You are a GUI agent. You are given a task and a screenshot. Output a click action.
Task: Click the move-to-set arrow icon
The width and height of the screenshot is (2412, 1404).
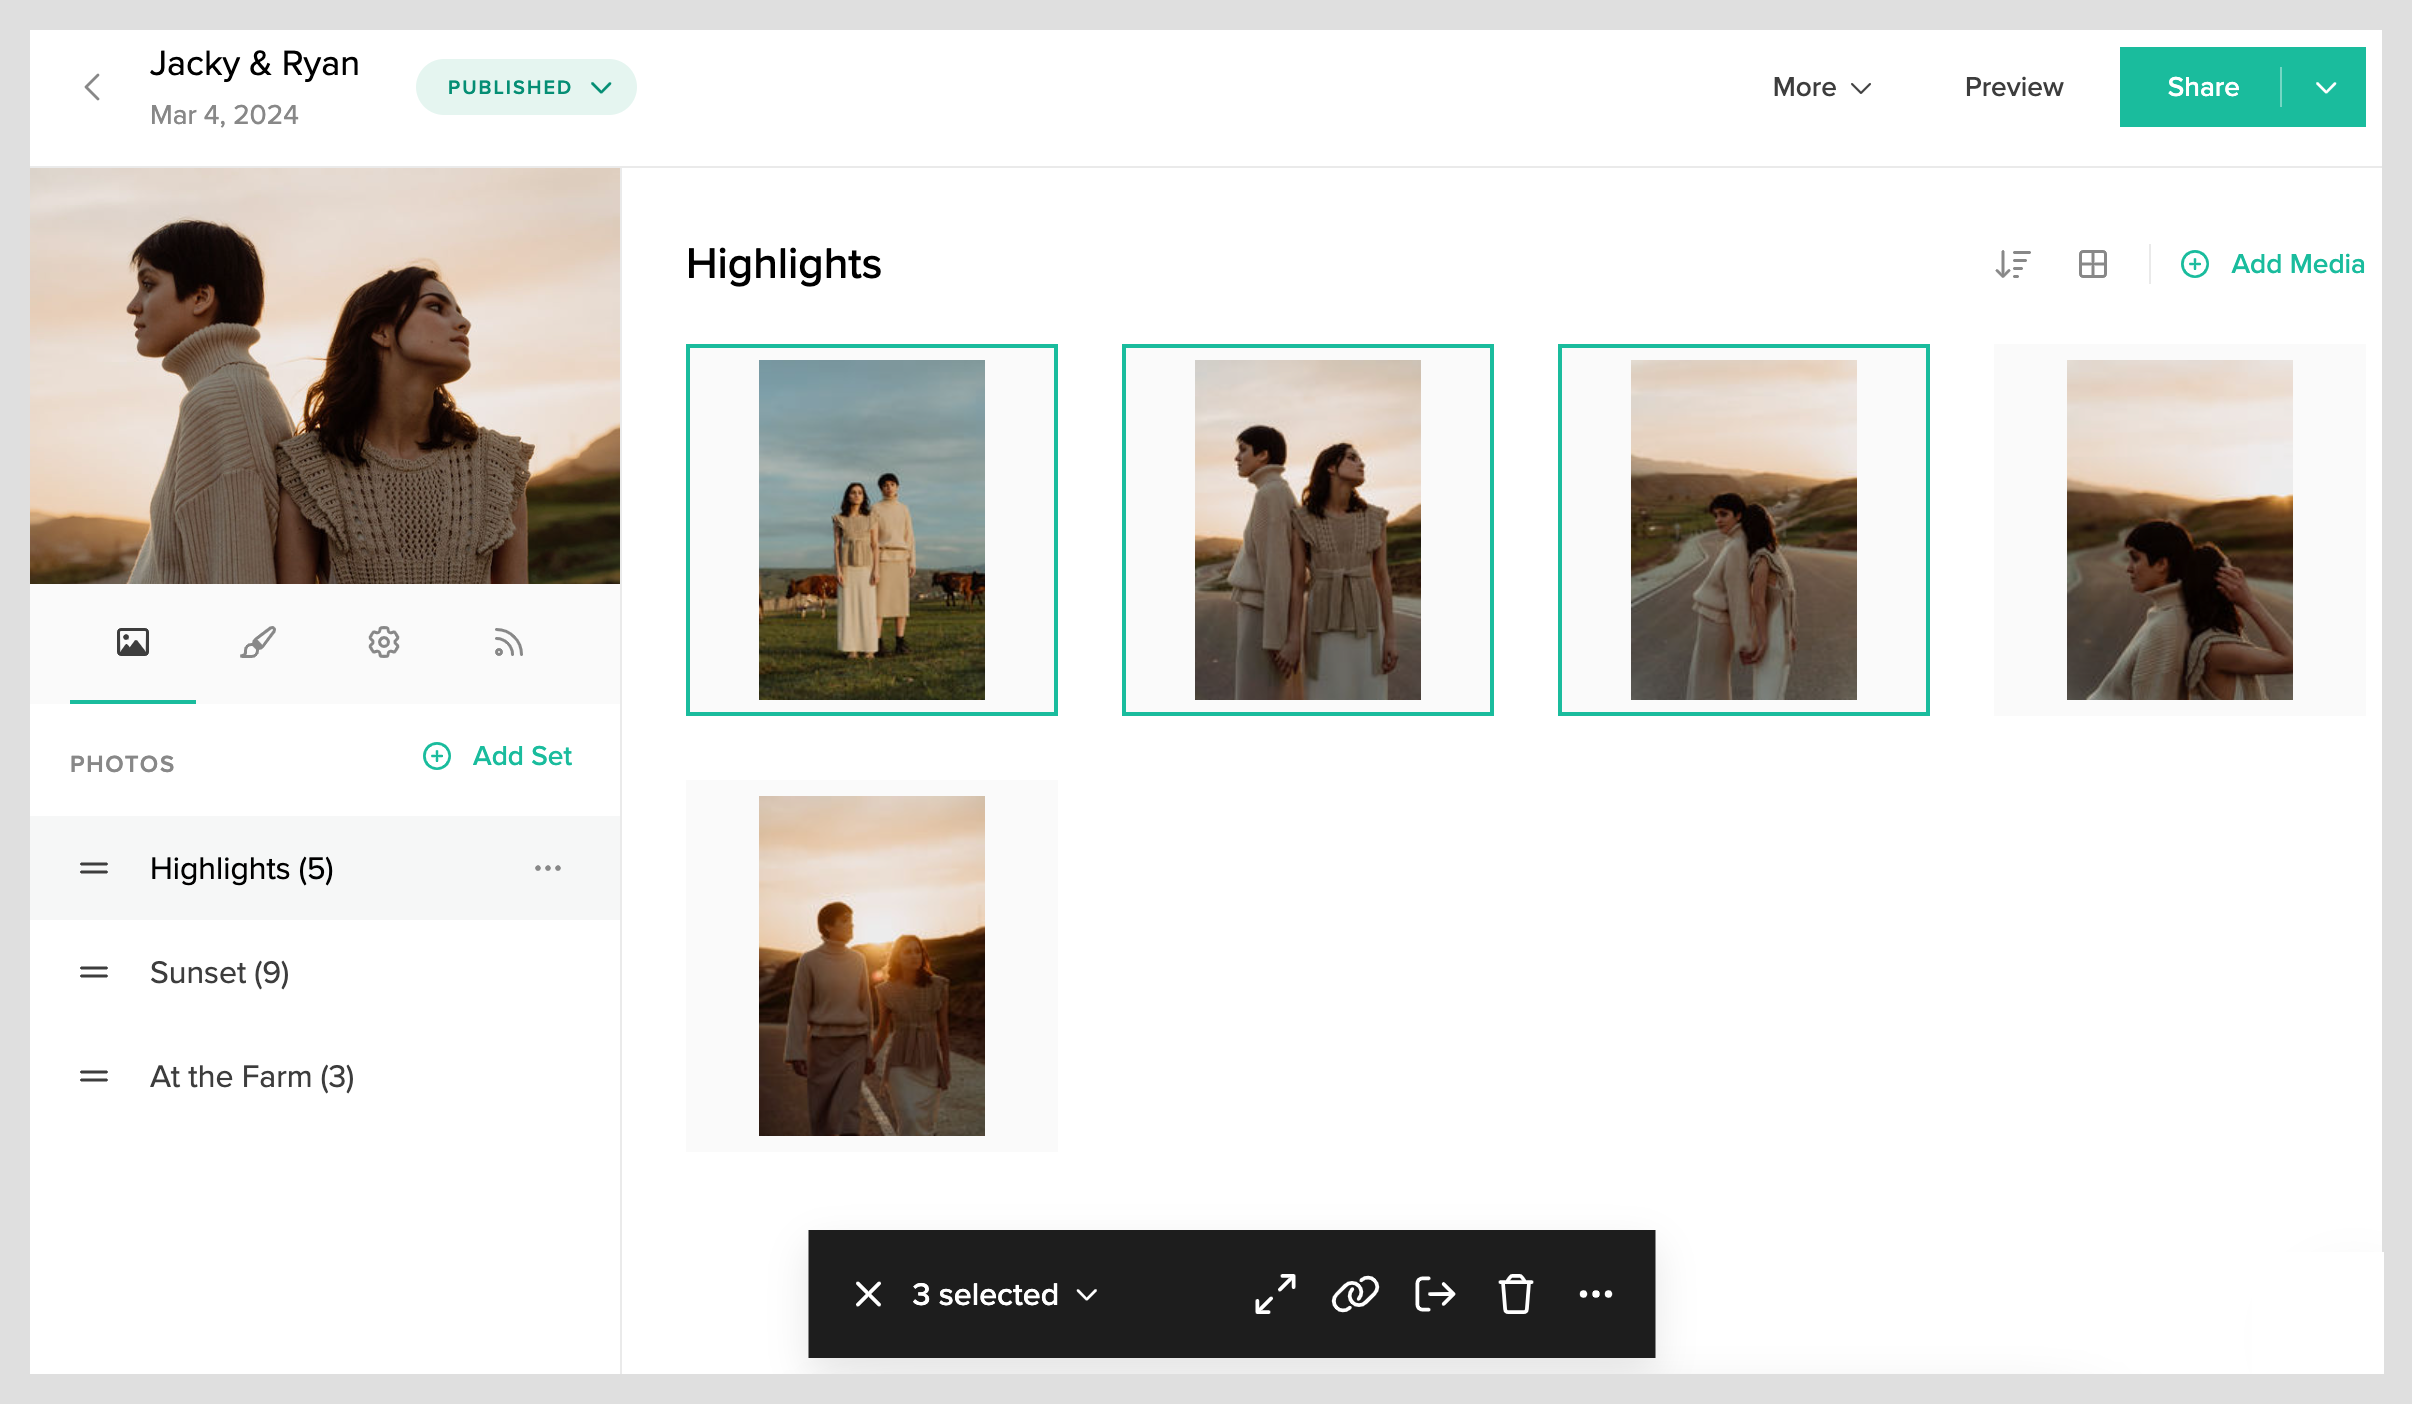click(x=1435, y=1294)
